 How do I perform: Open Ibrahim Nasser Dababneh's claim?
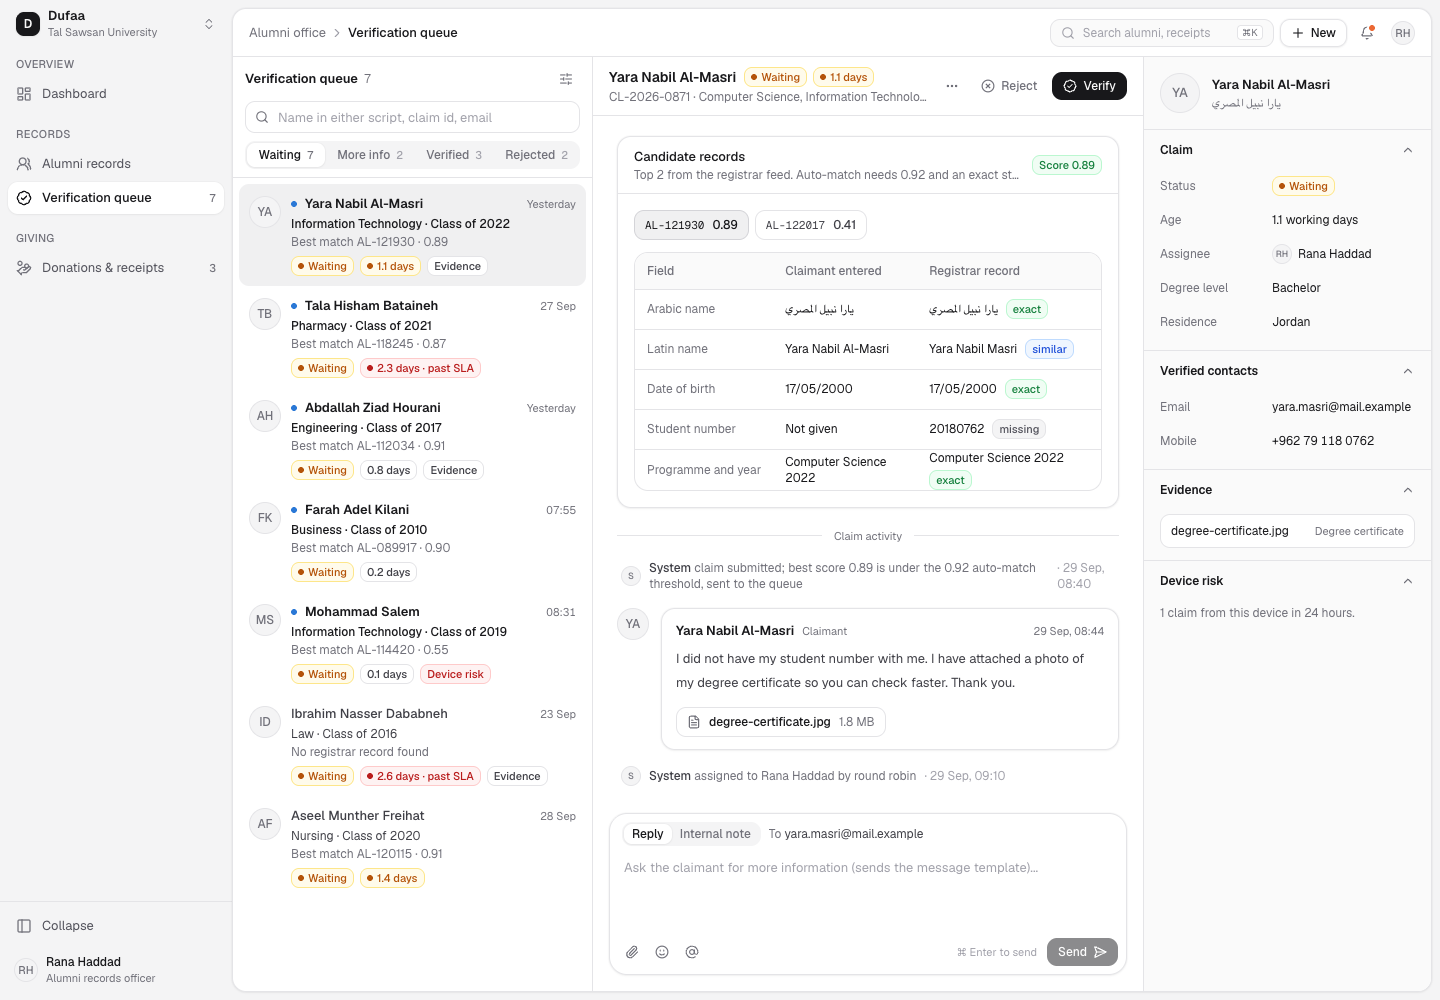click(x=412, y=746)
